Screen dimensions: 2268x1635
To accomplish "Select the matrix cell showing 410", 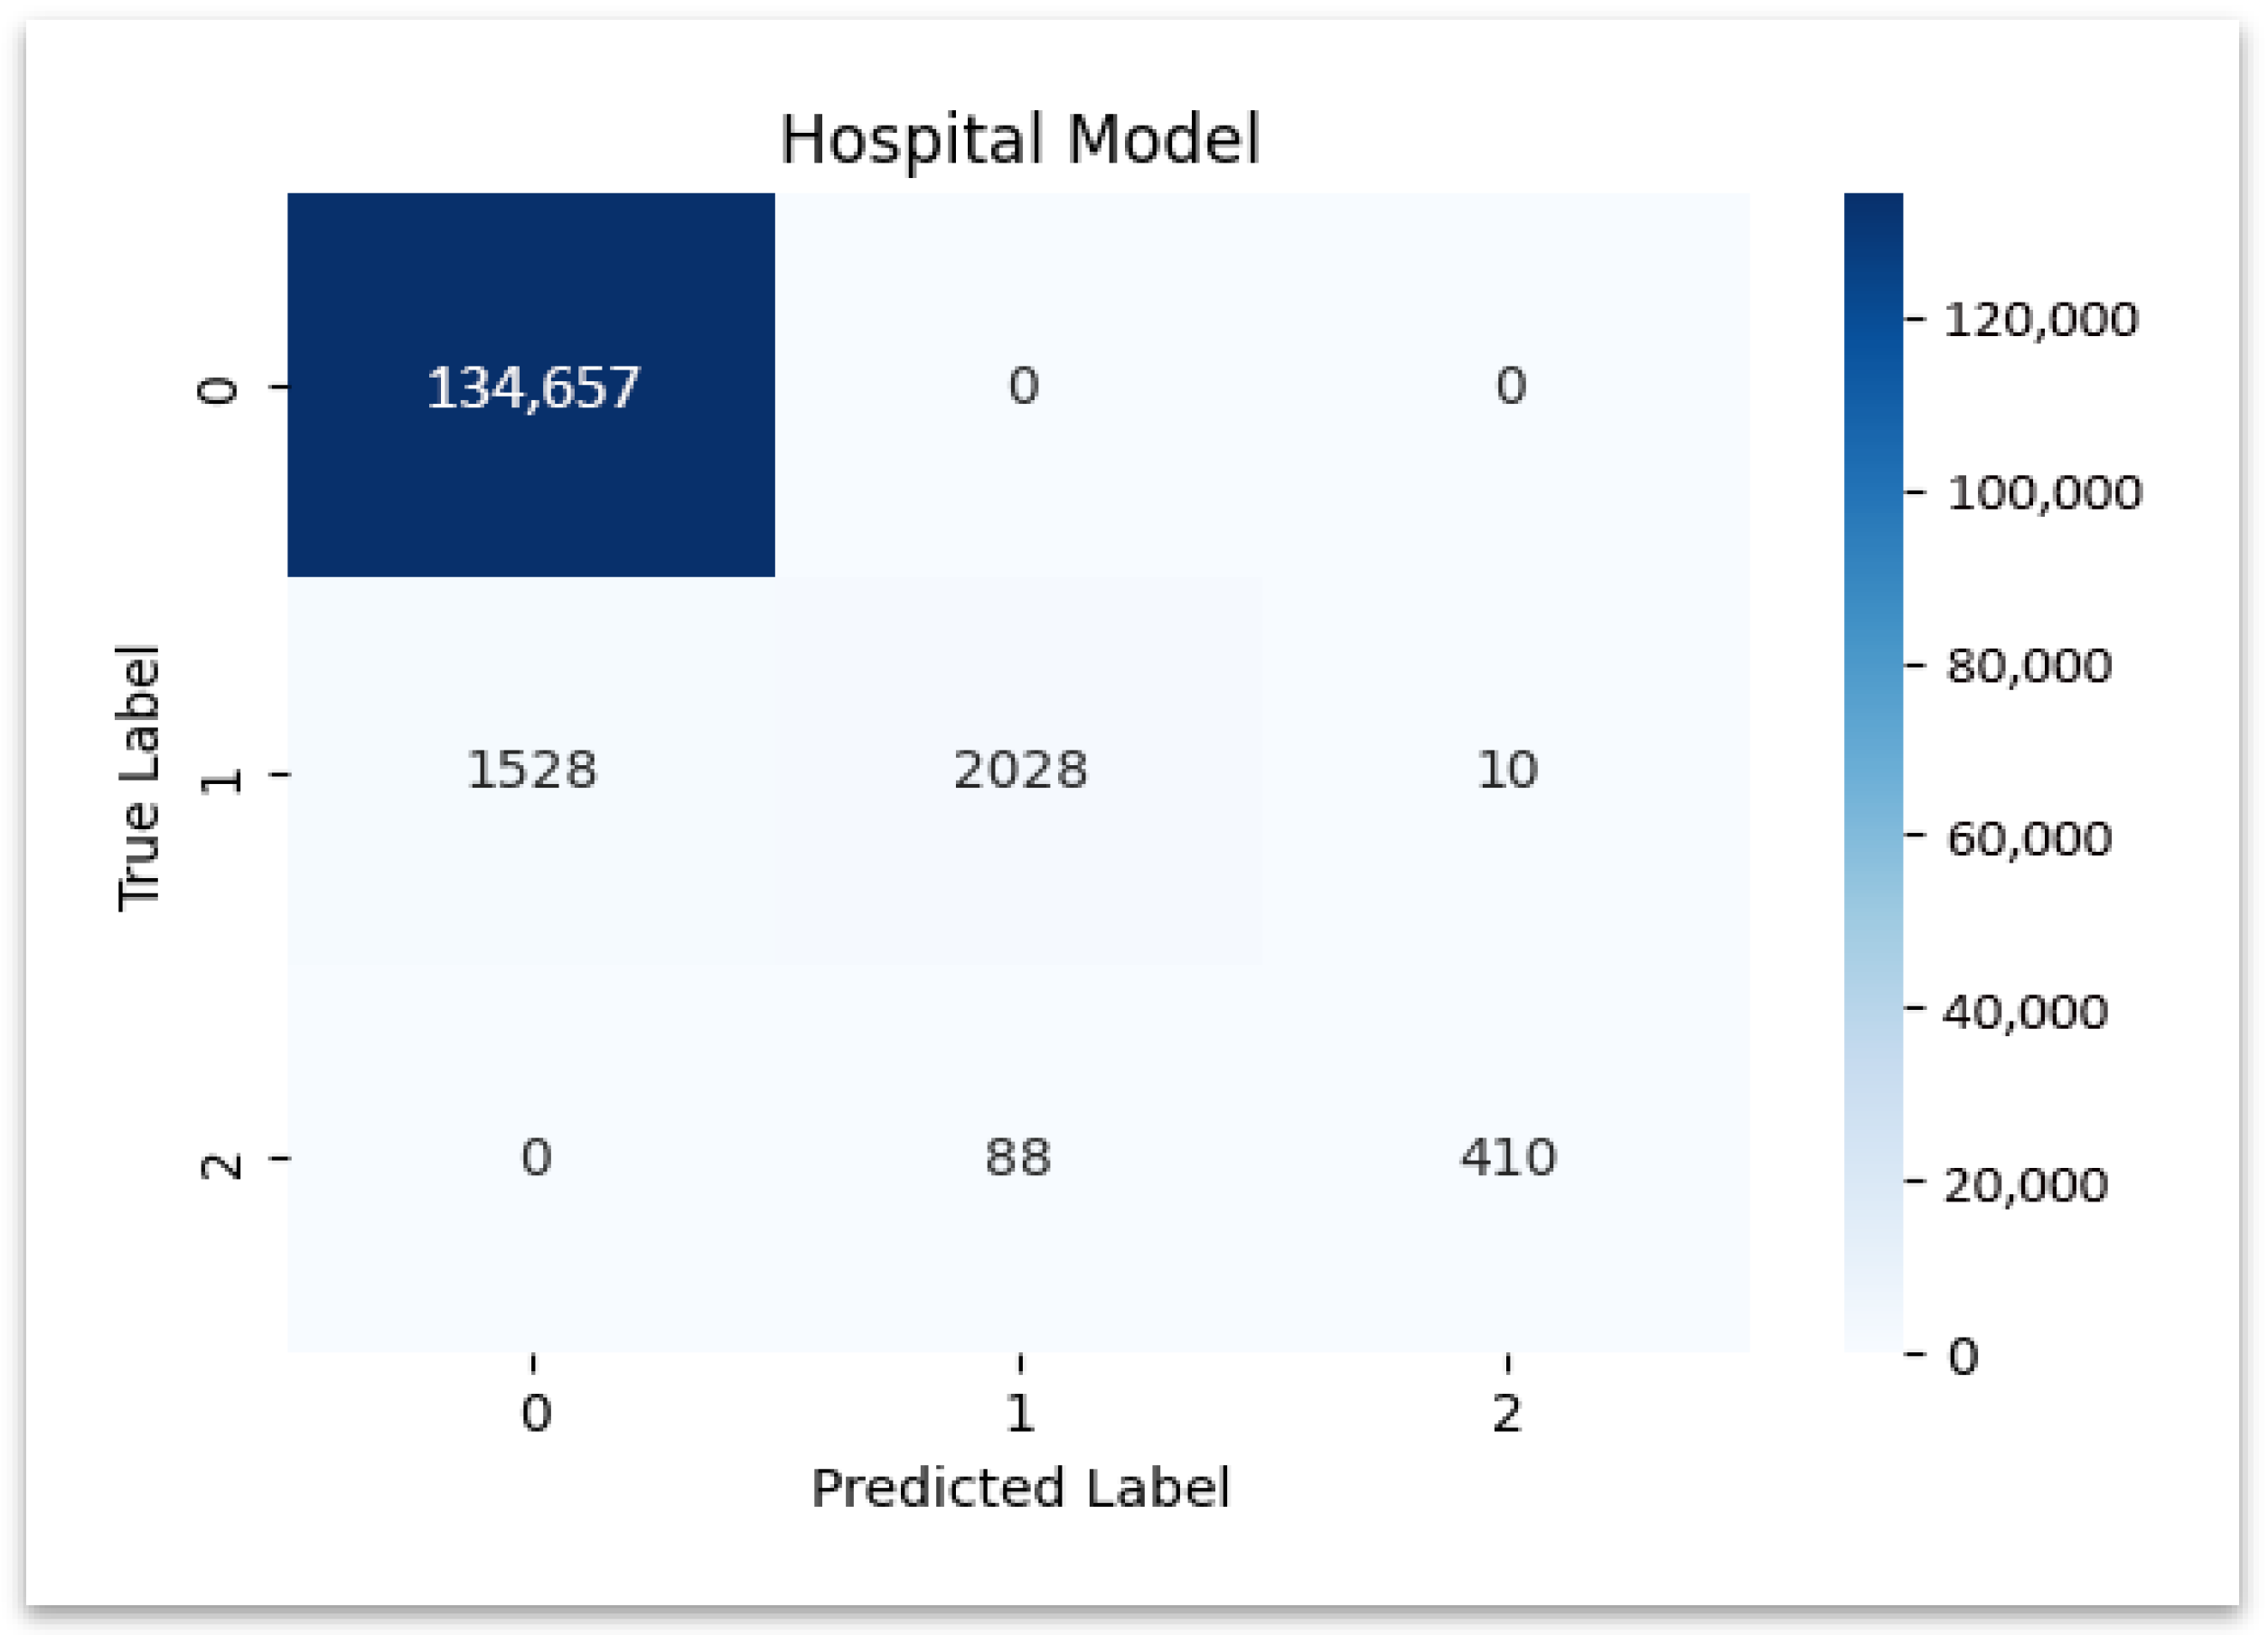I will click(x=1507, y=1157).
